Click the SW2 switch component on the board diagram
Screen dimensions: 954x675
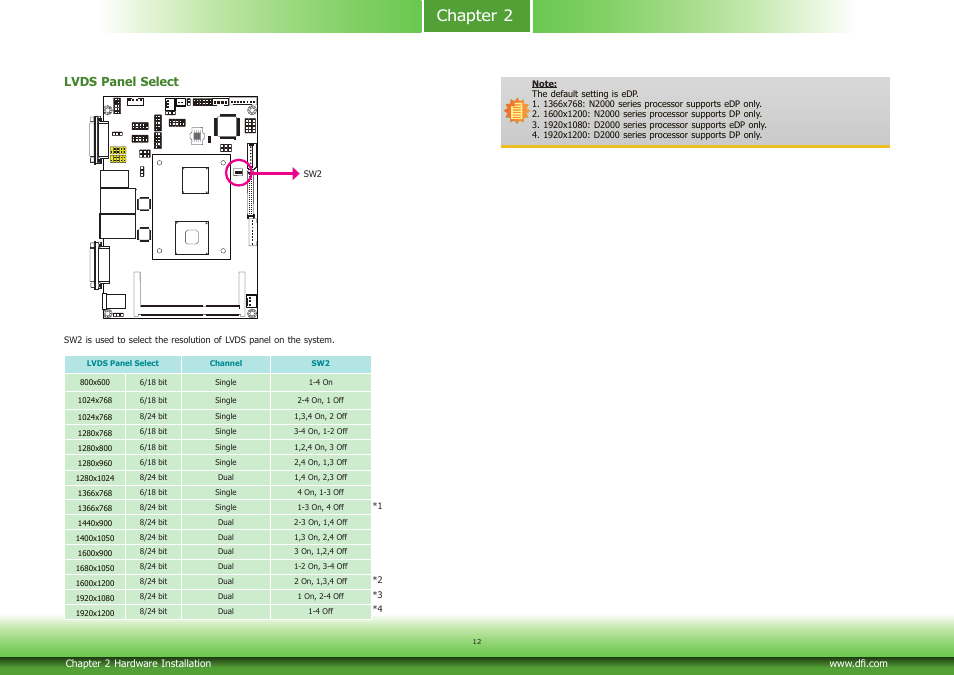[x=238, y=173]
